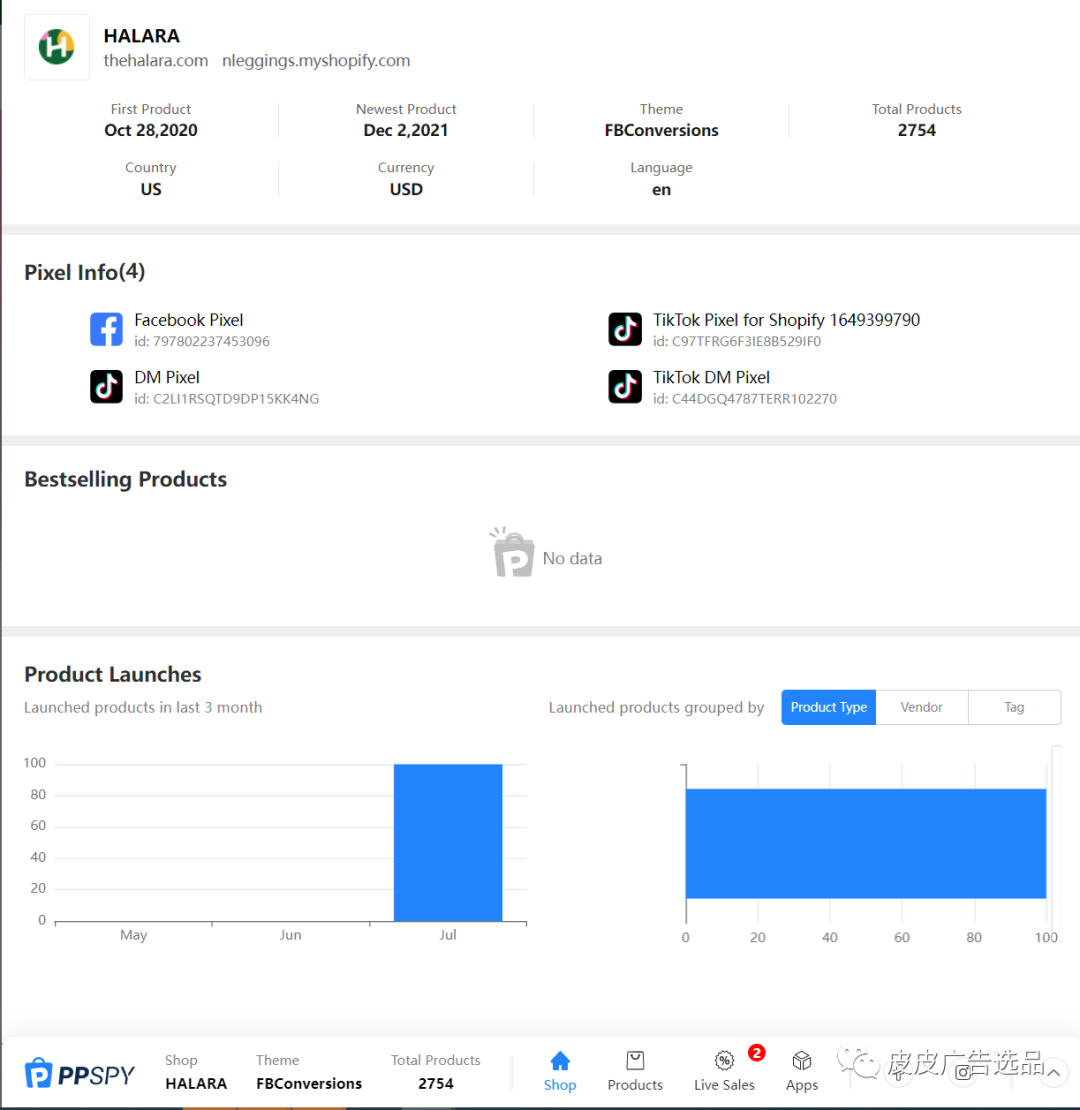The image size is (1080, 1110).
Task: Click the No data placeholder icon
Action: (x=513, y=553)
